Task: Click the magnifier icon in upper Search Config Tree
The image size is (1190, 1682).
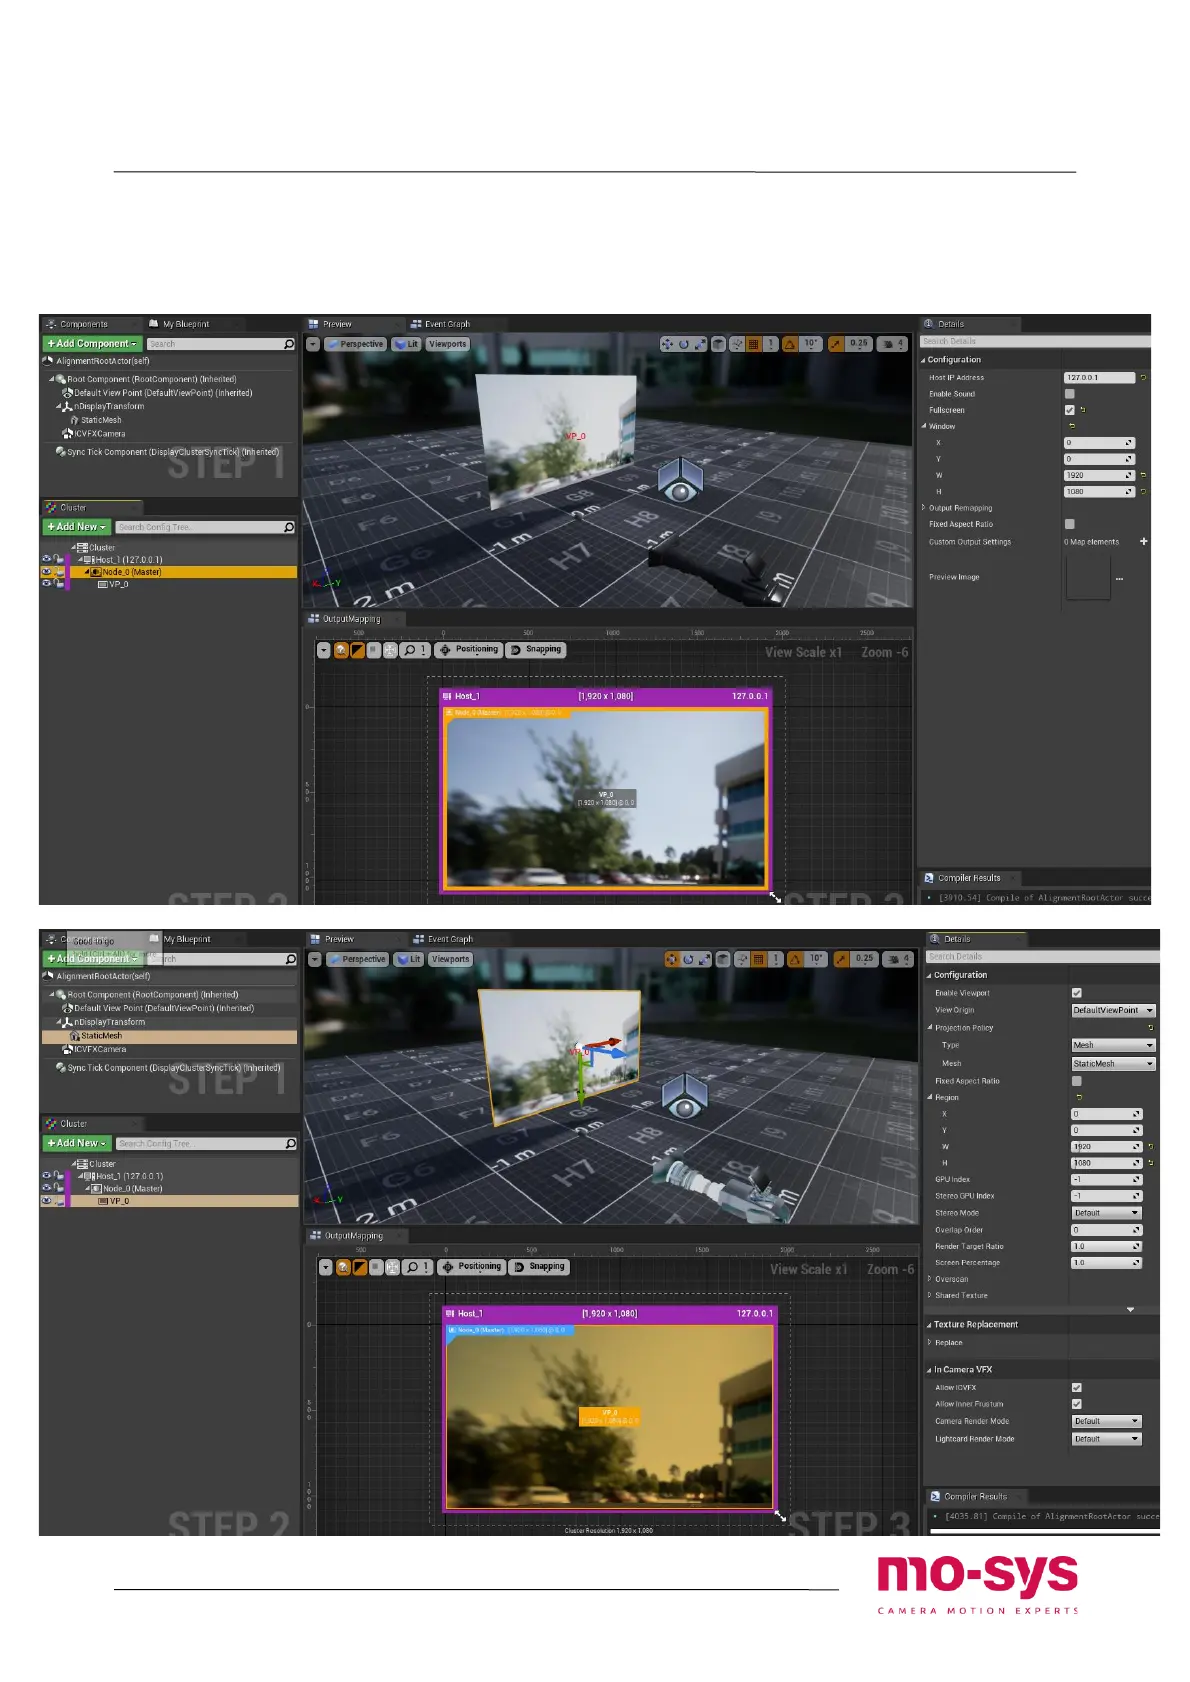Action: coord(289,527)
